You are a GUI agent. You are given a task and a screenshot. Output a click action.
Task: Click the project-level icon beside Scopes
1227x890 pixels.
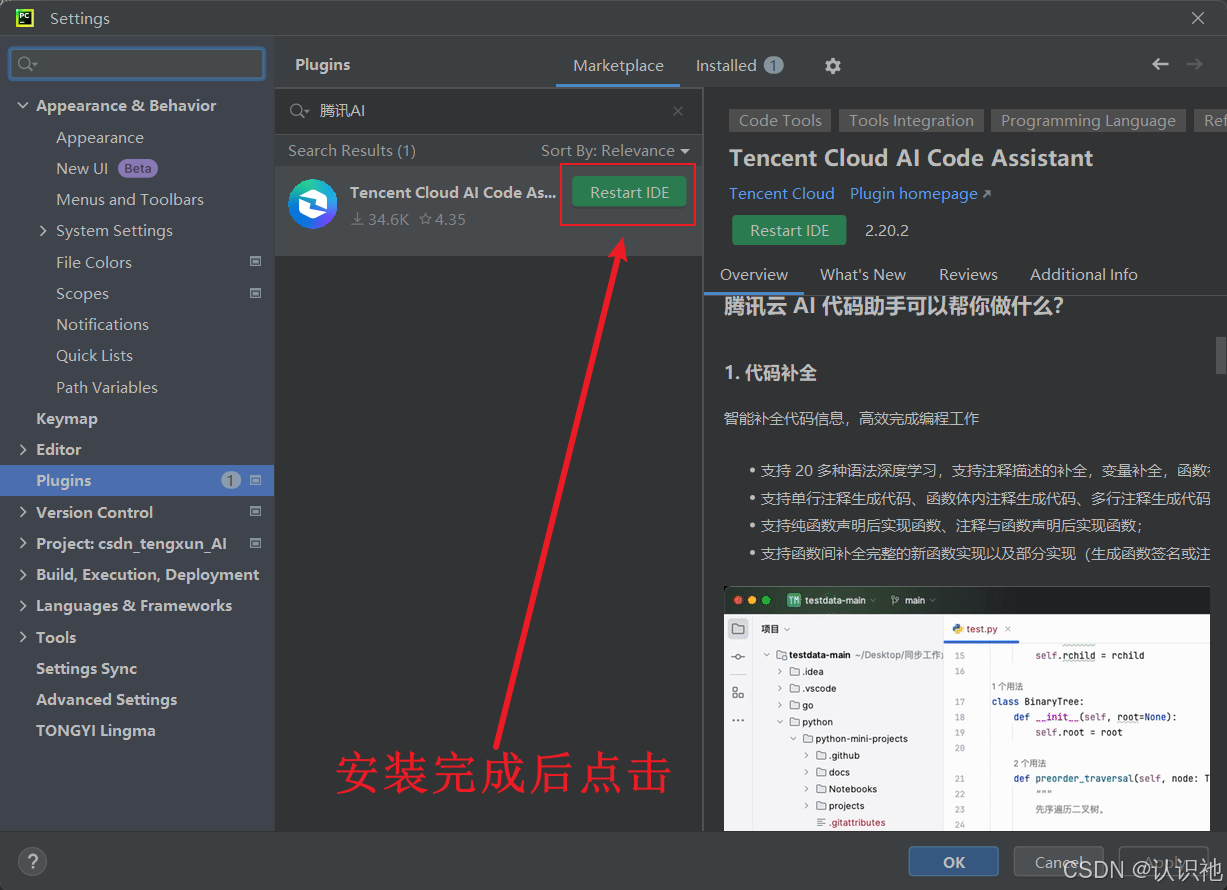tap(255, 293)
